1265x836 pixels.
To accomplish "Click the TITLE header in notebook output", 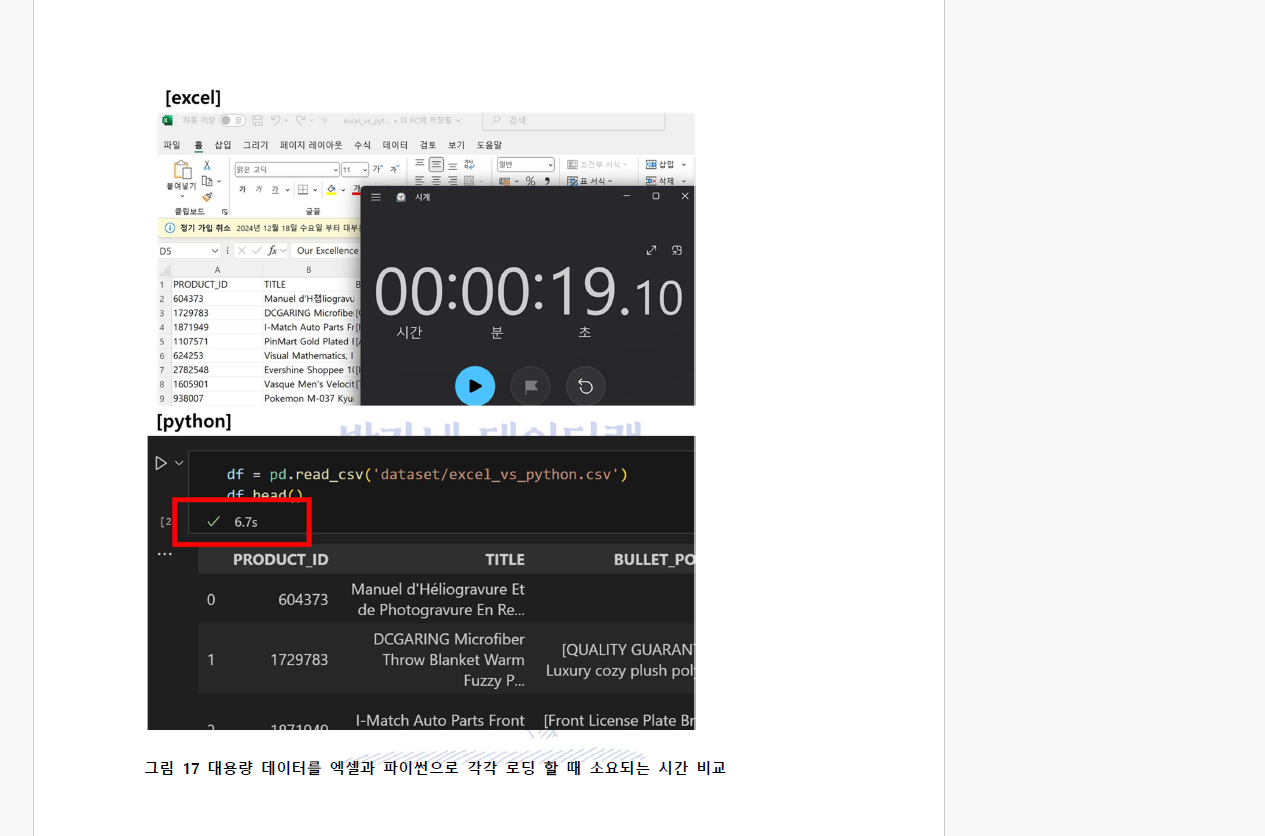I will (x=505, y=560).
